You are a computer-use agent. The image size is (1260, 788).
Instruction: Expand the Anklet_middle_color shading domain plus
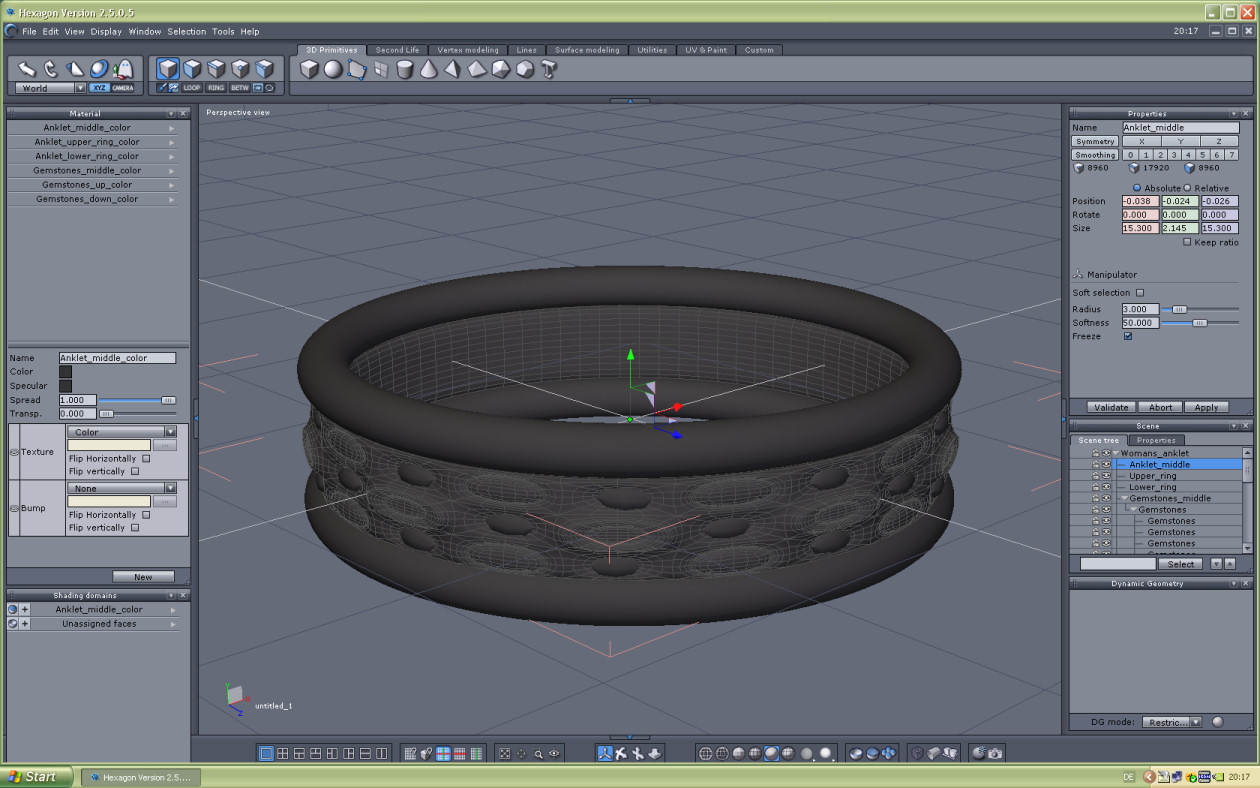(25, 609)
